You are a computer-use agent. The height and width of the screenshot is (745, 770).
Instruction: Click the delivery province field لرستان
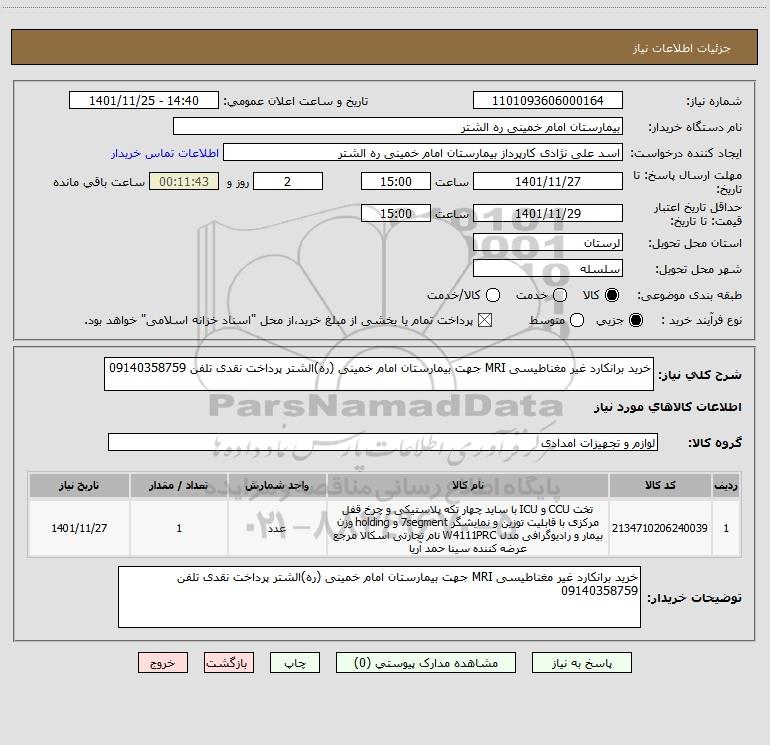pyautogui.click(x=548, y=243)
